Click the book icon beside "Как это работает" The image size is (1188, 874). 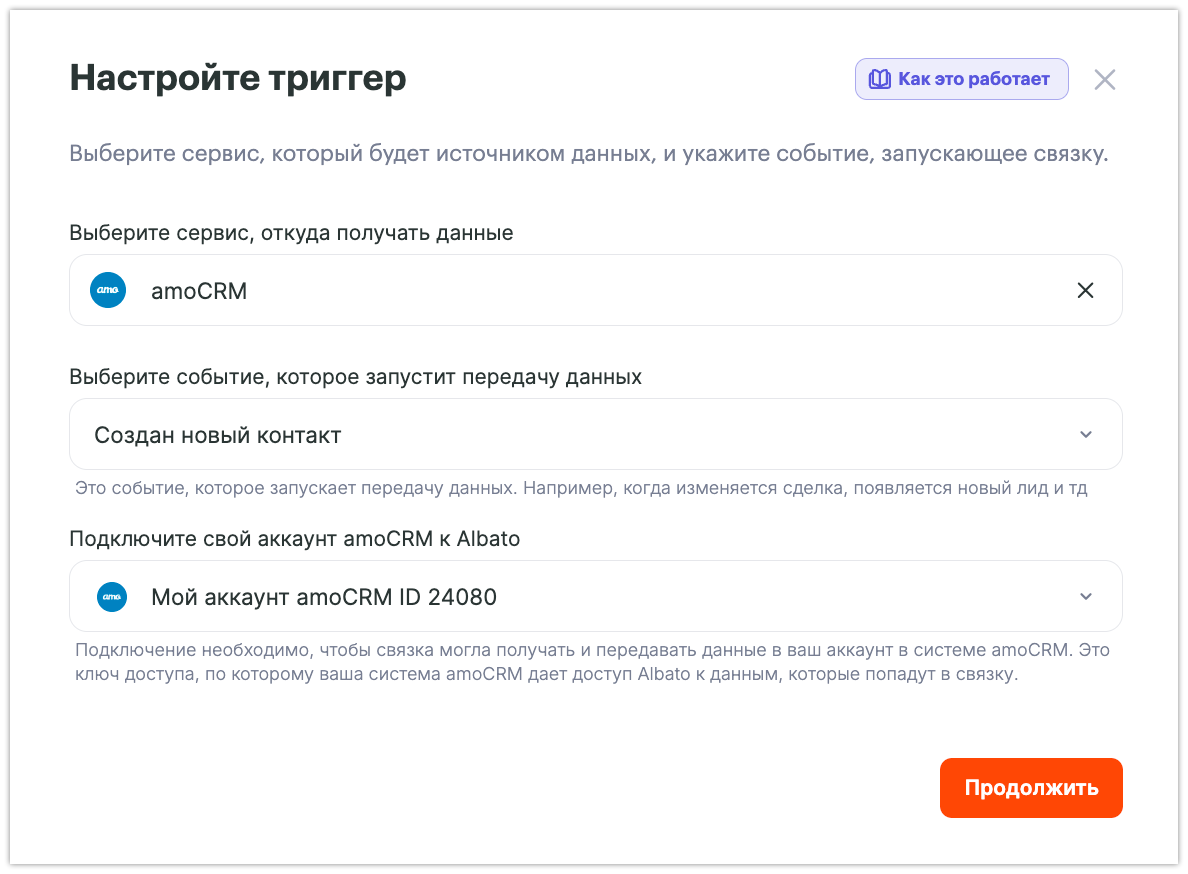click(880, 80)
